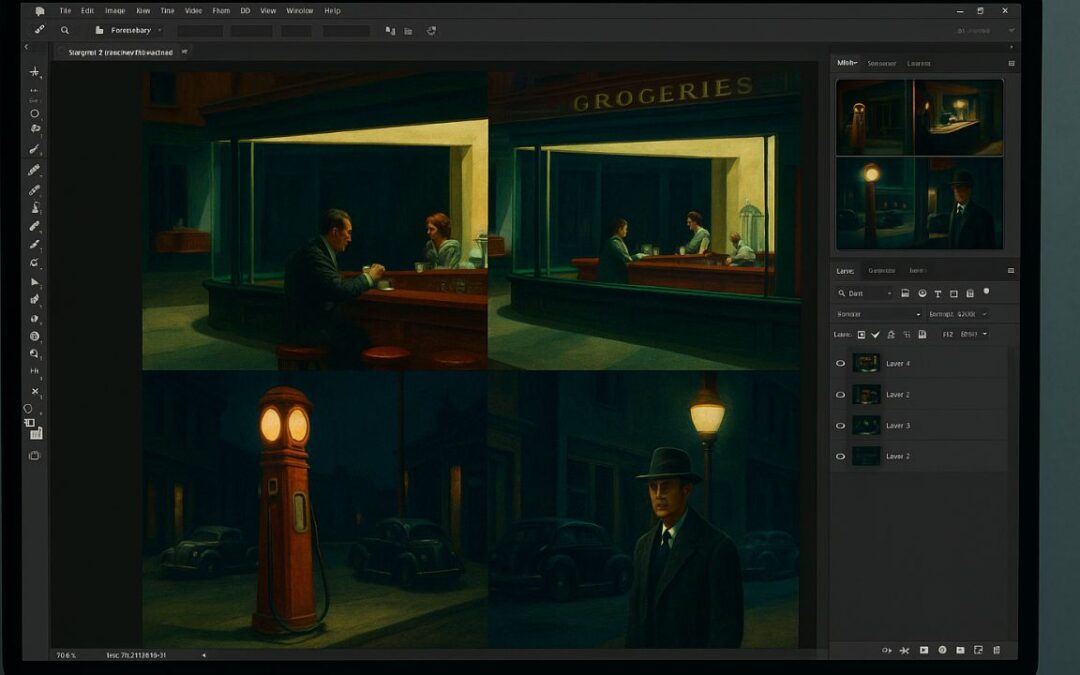Click the first filter icon after Dant dropdown
The height and width of the screenshot is (675, 1080).
905,293
